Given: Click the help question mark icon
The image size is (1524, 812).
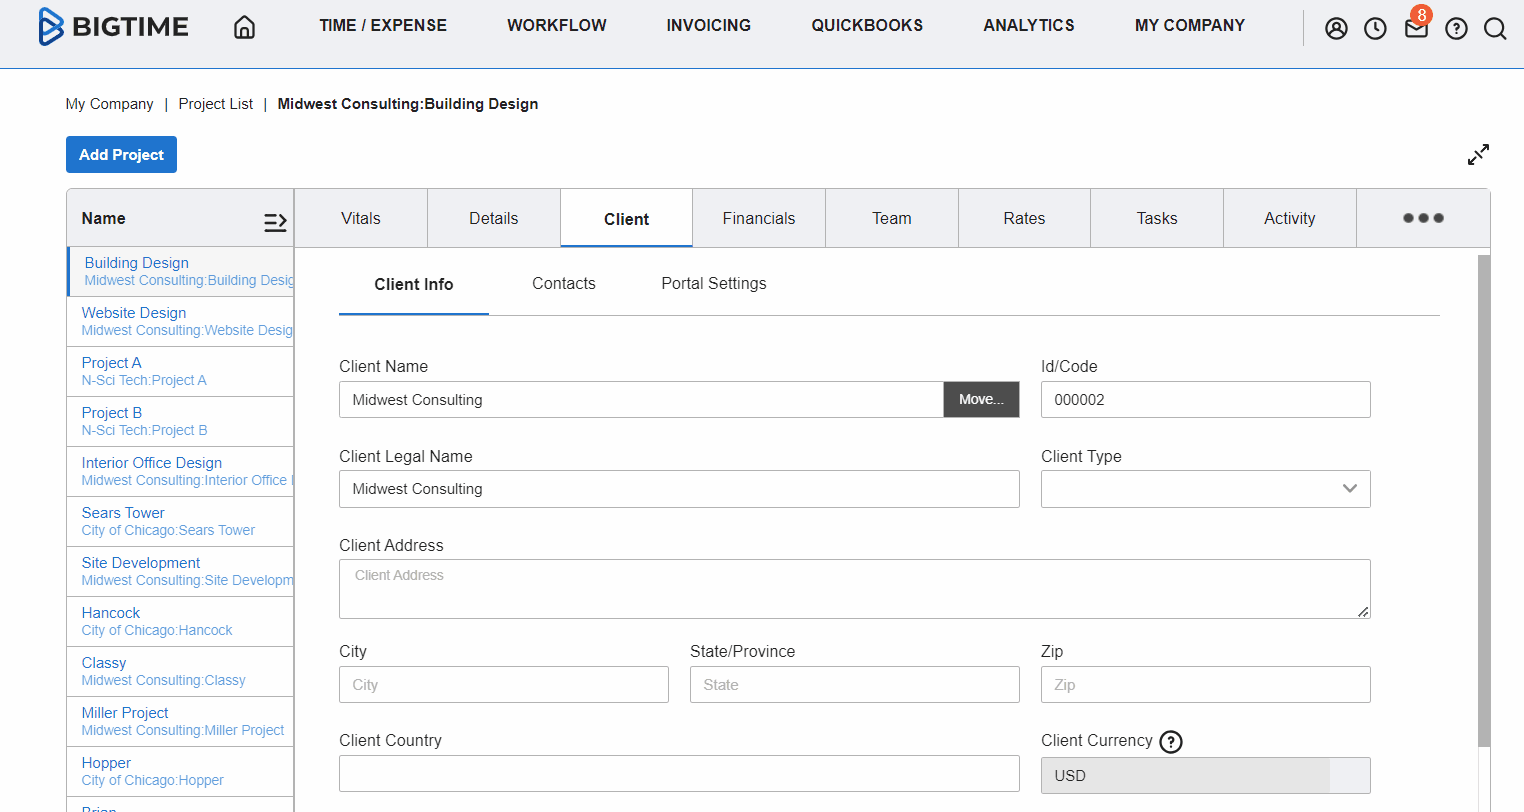Looking at the screenshot, I should (1456, 29).
